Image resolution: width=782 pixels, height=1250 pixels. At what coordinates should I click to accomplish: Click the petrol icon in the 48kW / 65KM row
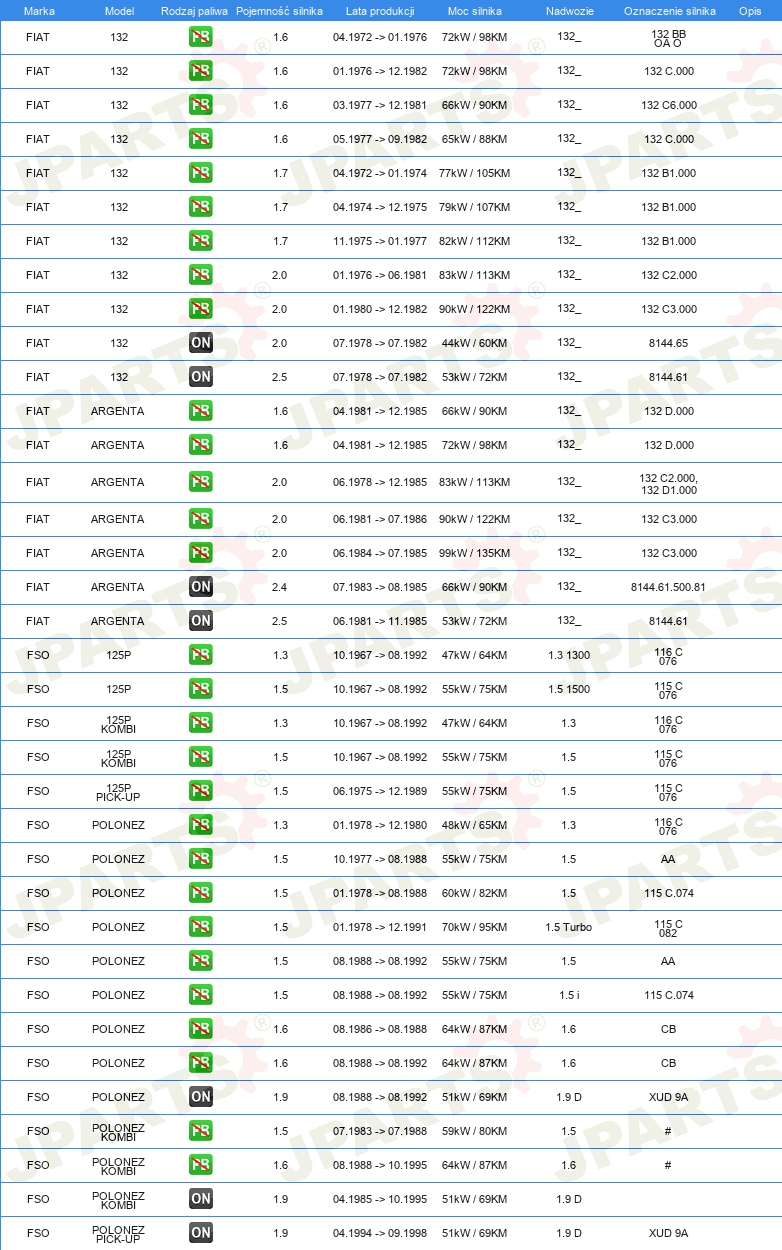[x=201, y=825]
